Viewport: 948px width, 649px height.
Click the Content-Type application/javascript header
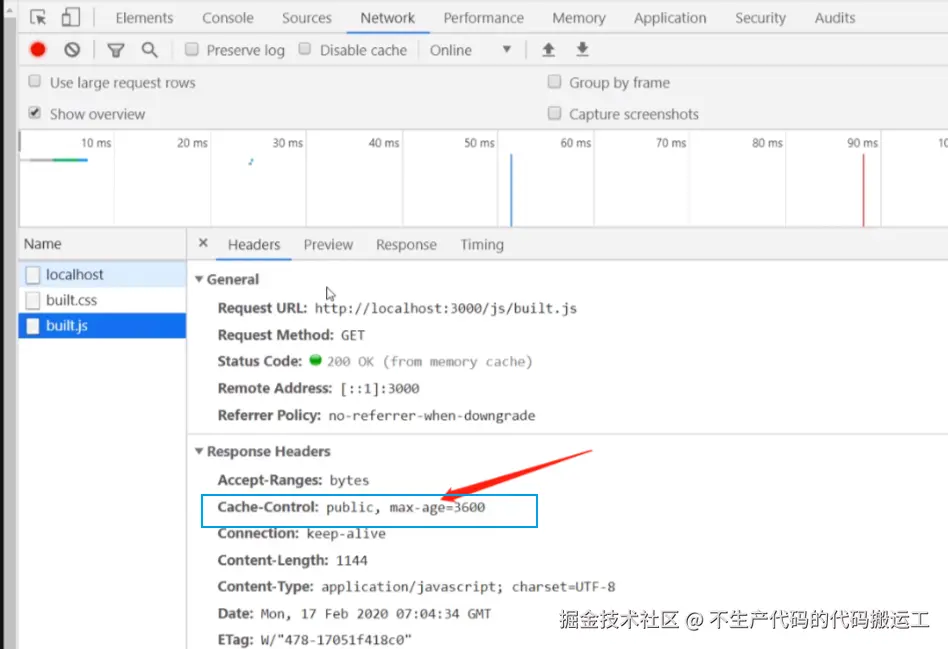tap(417, 587)
